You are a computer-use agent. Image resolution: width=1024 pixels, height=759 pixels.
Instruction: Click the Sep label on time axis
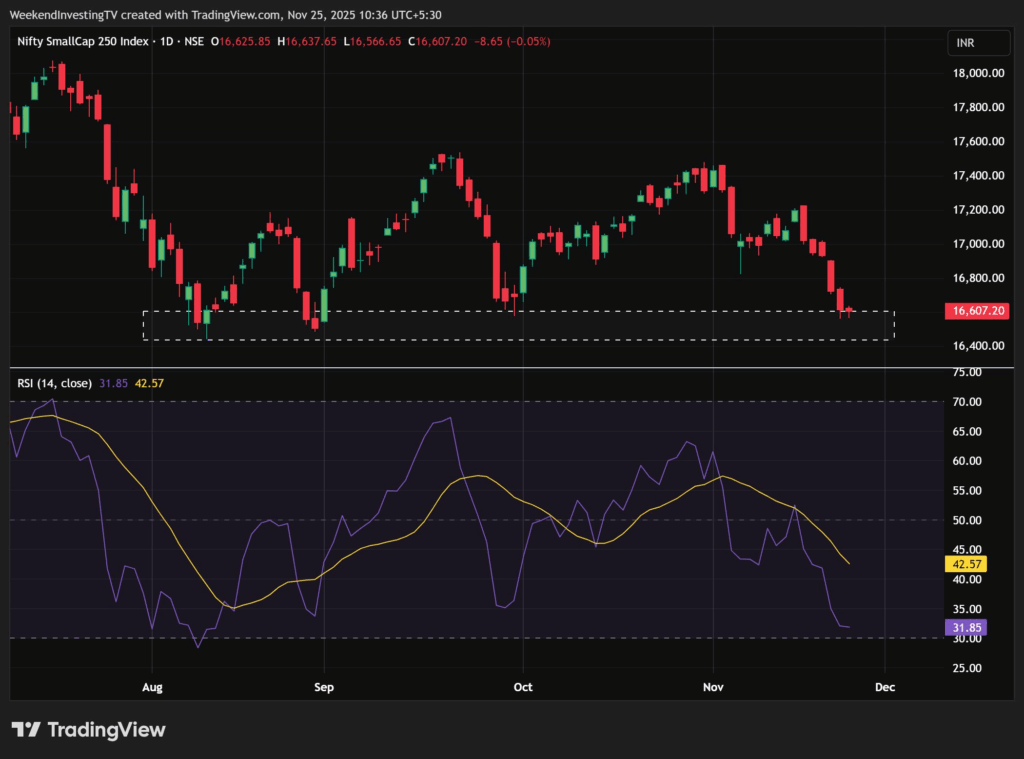(322, 687)
